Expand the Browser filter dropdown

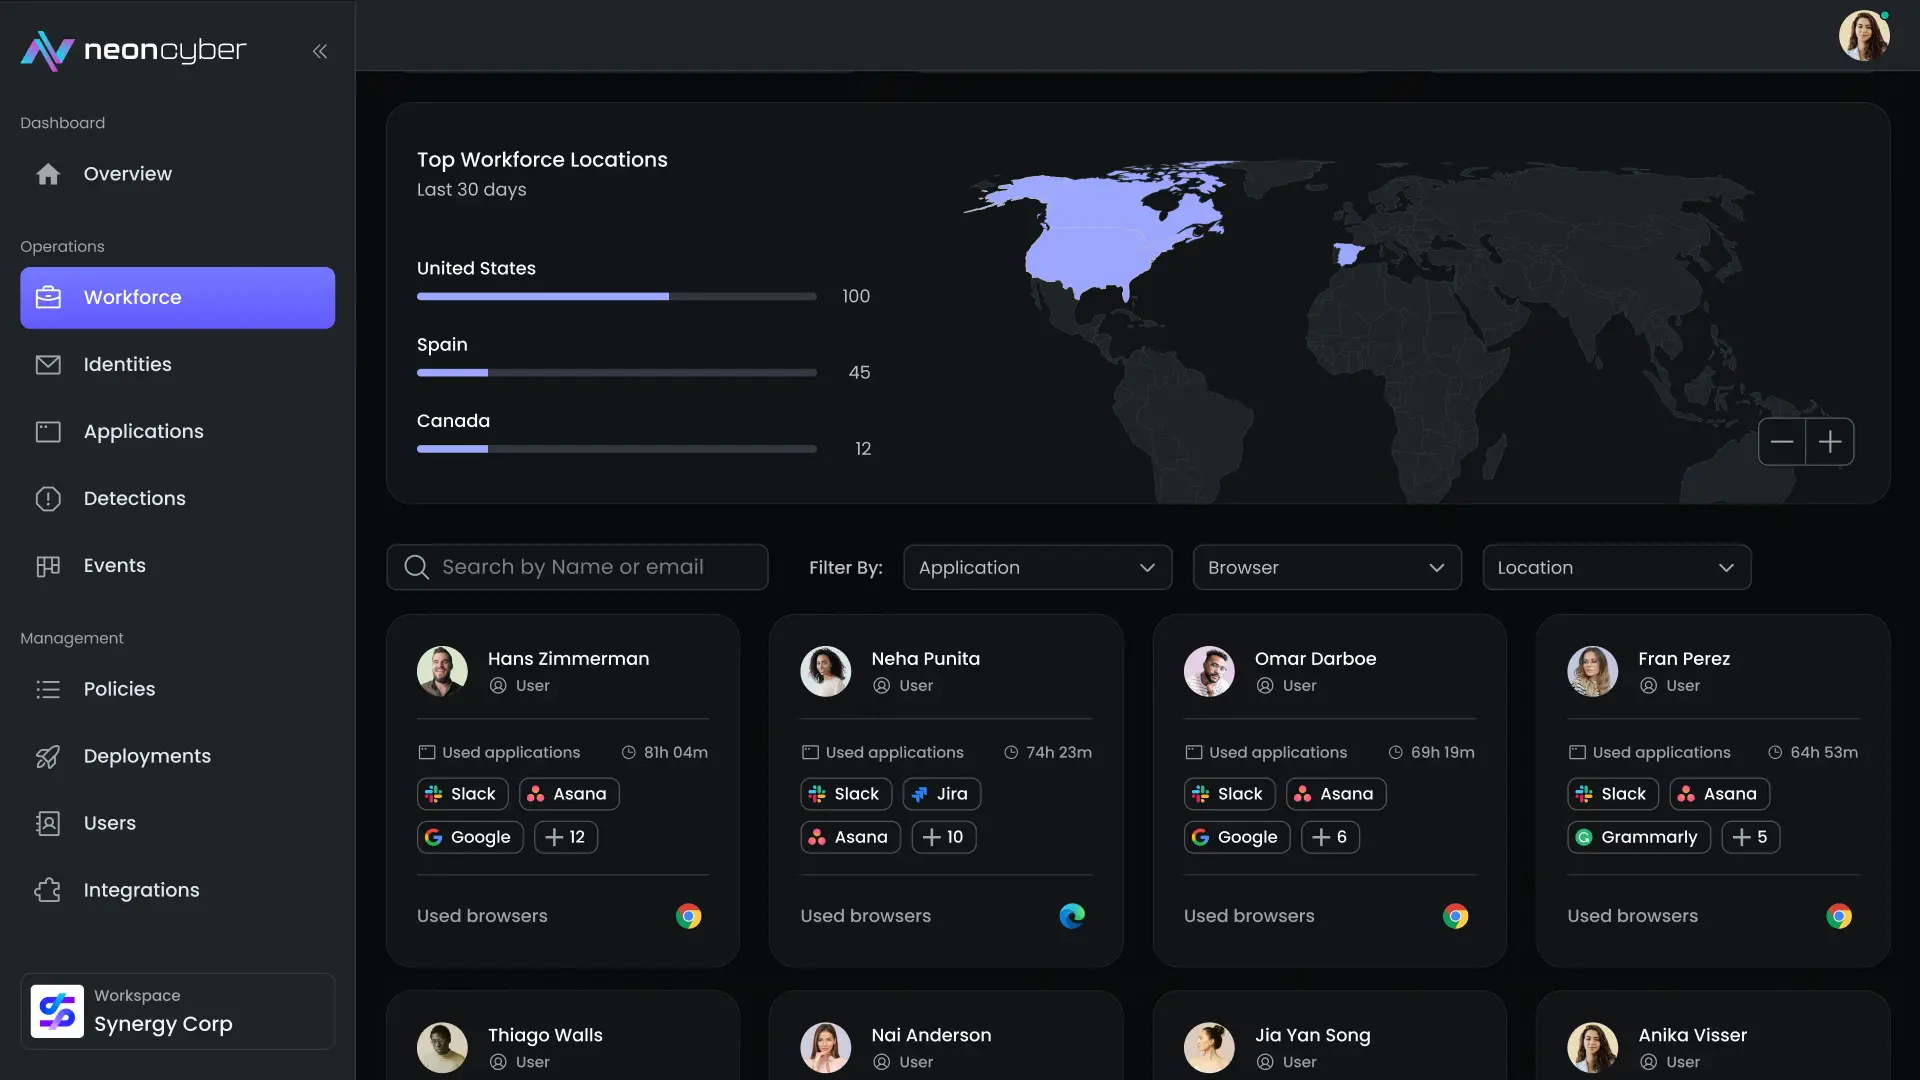point(1327,567)
